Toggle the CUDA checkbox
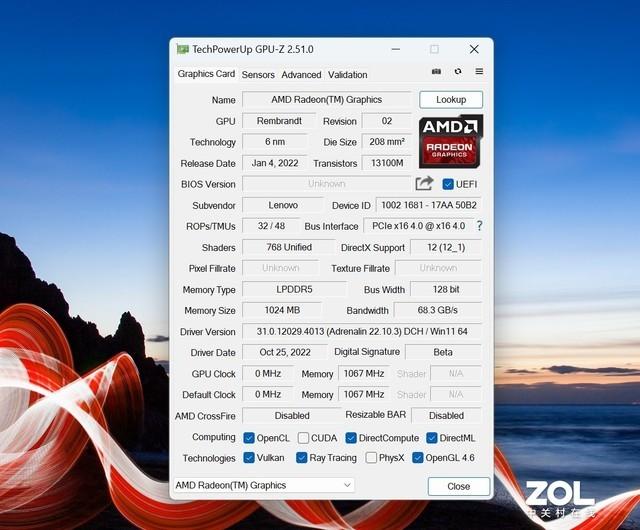The image size is (640, 530). tap(303, 438)
